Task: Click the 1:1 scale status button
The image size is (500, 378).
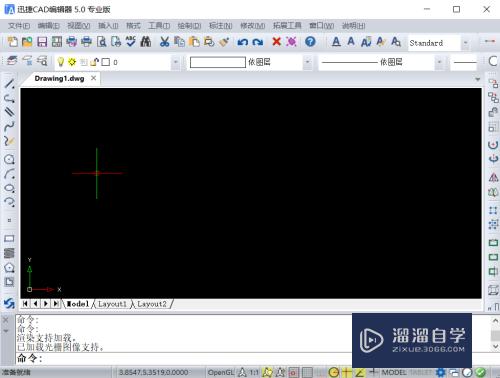Action: [254, 372]
